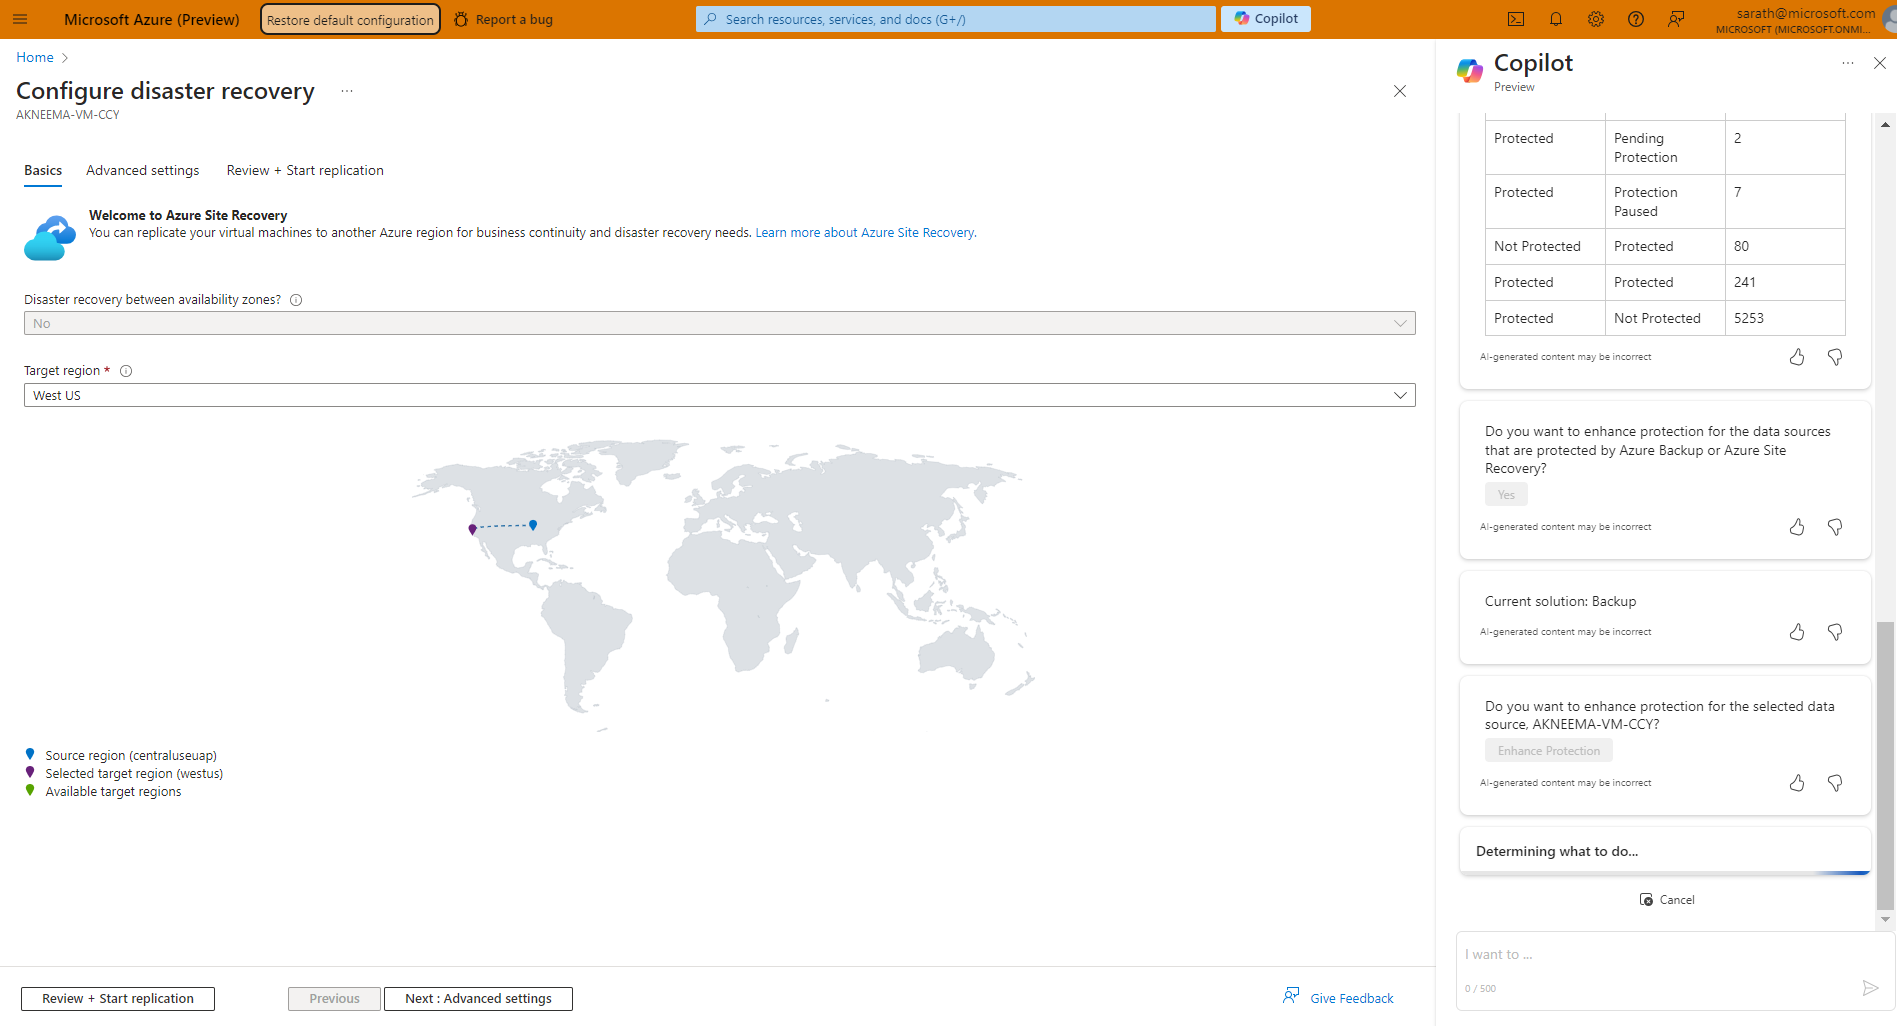Click the 80 count cell in table
Image resolution: width=1897 pixels, height=1026 pixels.
click(x=1785, y=247)
